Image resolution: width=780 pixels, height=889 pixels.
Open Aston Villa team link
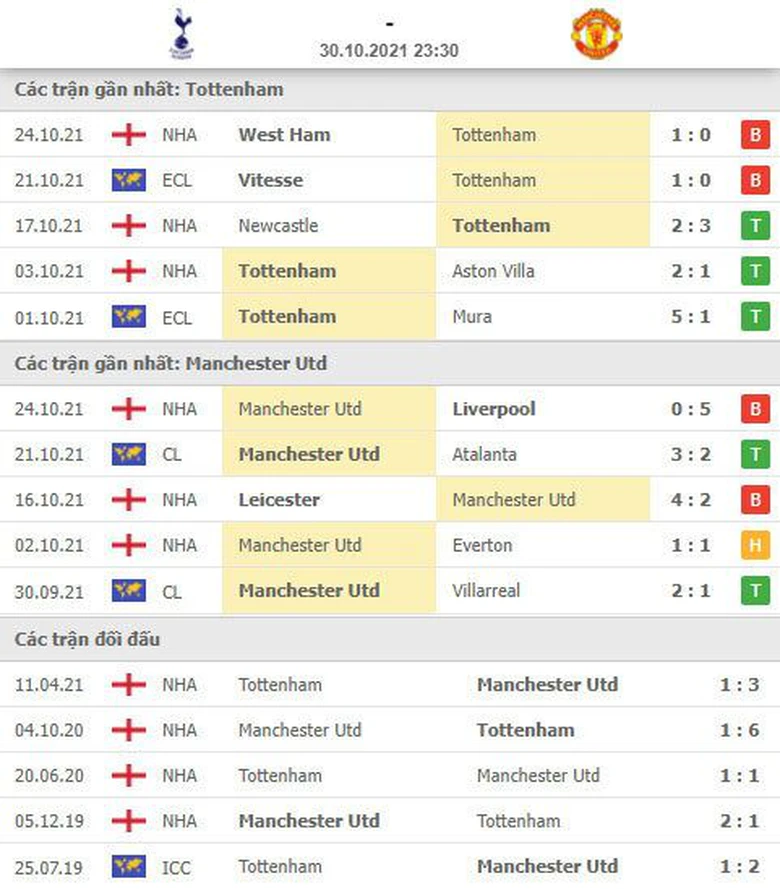pos(493,271)
